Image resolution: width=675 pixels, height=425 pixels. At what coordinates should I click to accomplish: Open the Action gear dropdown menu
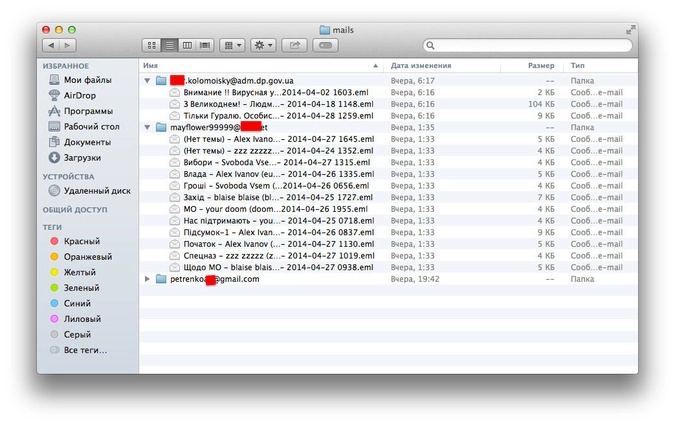pos(264,46)
